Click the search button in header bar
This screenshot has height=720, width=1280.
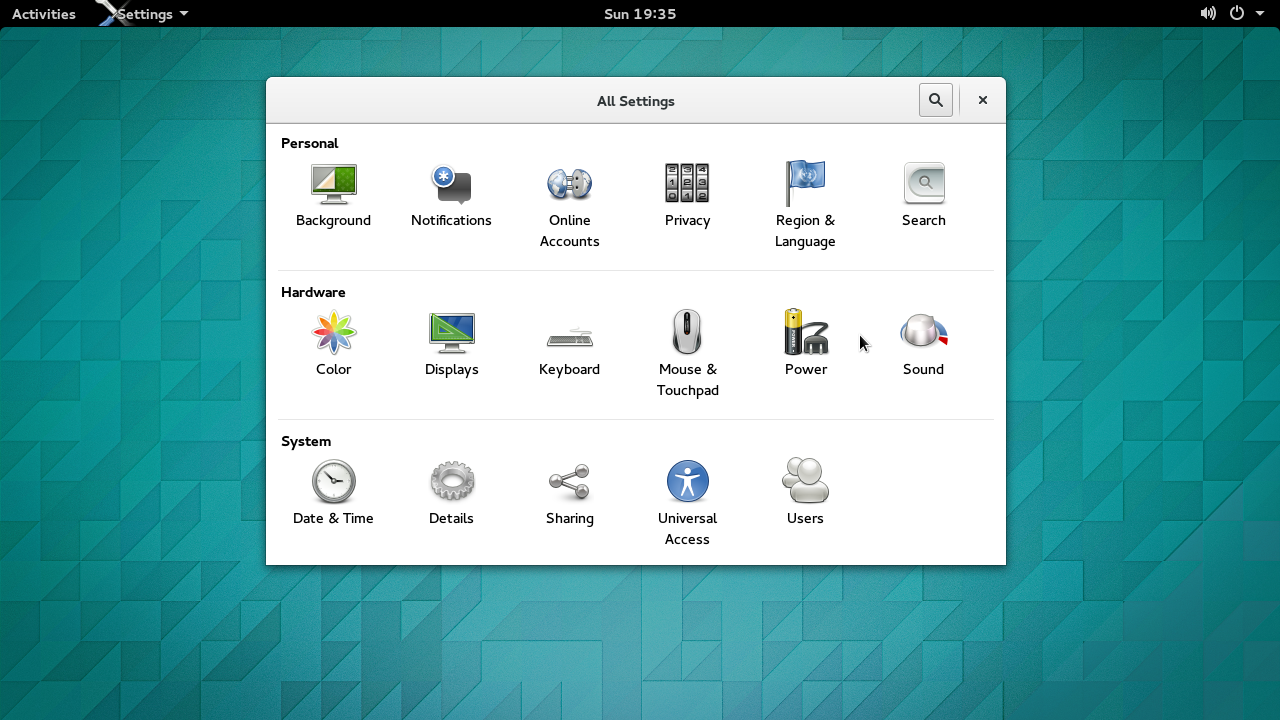(x=935, y=100)
